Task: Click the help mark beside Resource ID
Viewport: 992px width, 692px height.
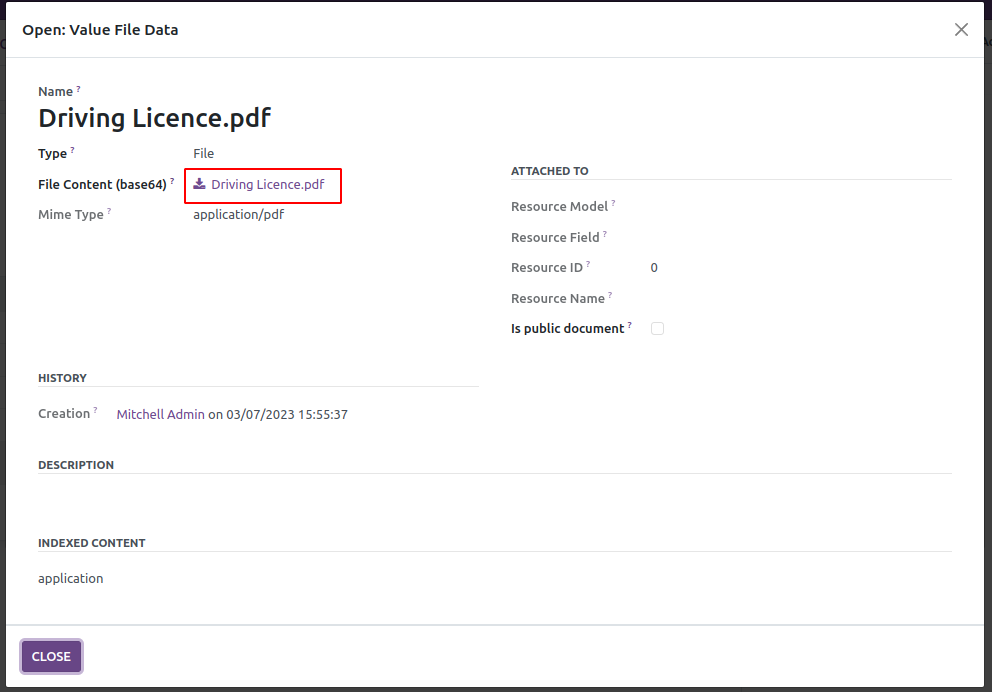Action: (588, 265)
